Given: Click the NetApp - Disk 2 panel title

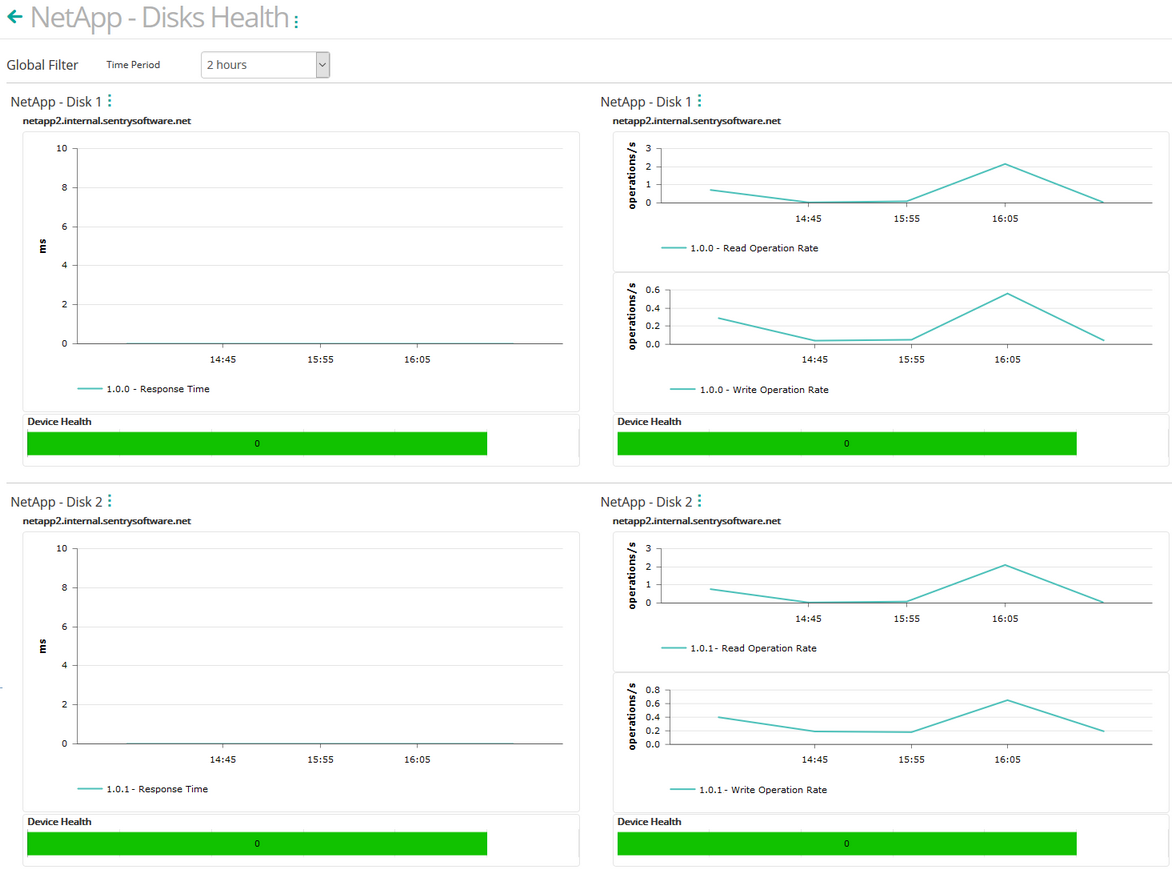Looking at the screenshot, I should 55,500.
